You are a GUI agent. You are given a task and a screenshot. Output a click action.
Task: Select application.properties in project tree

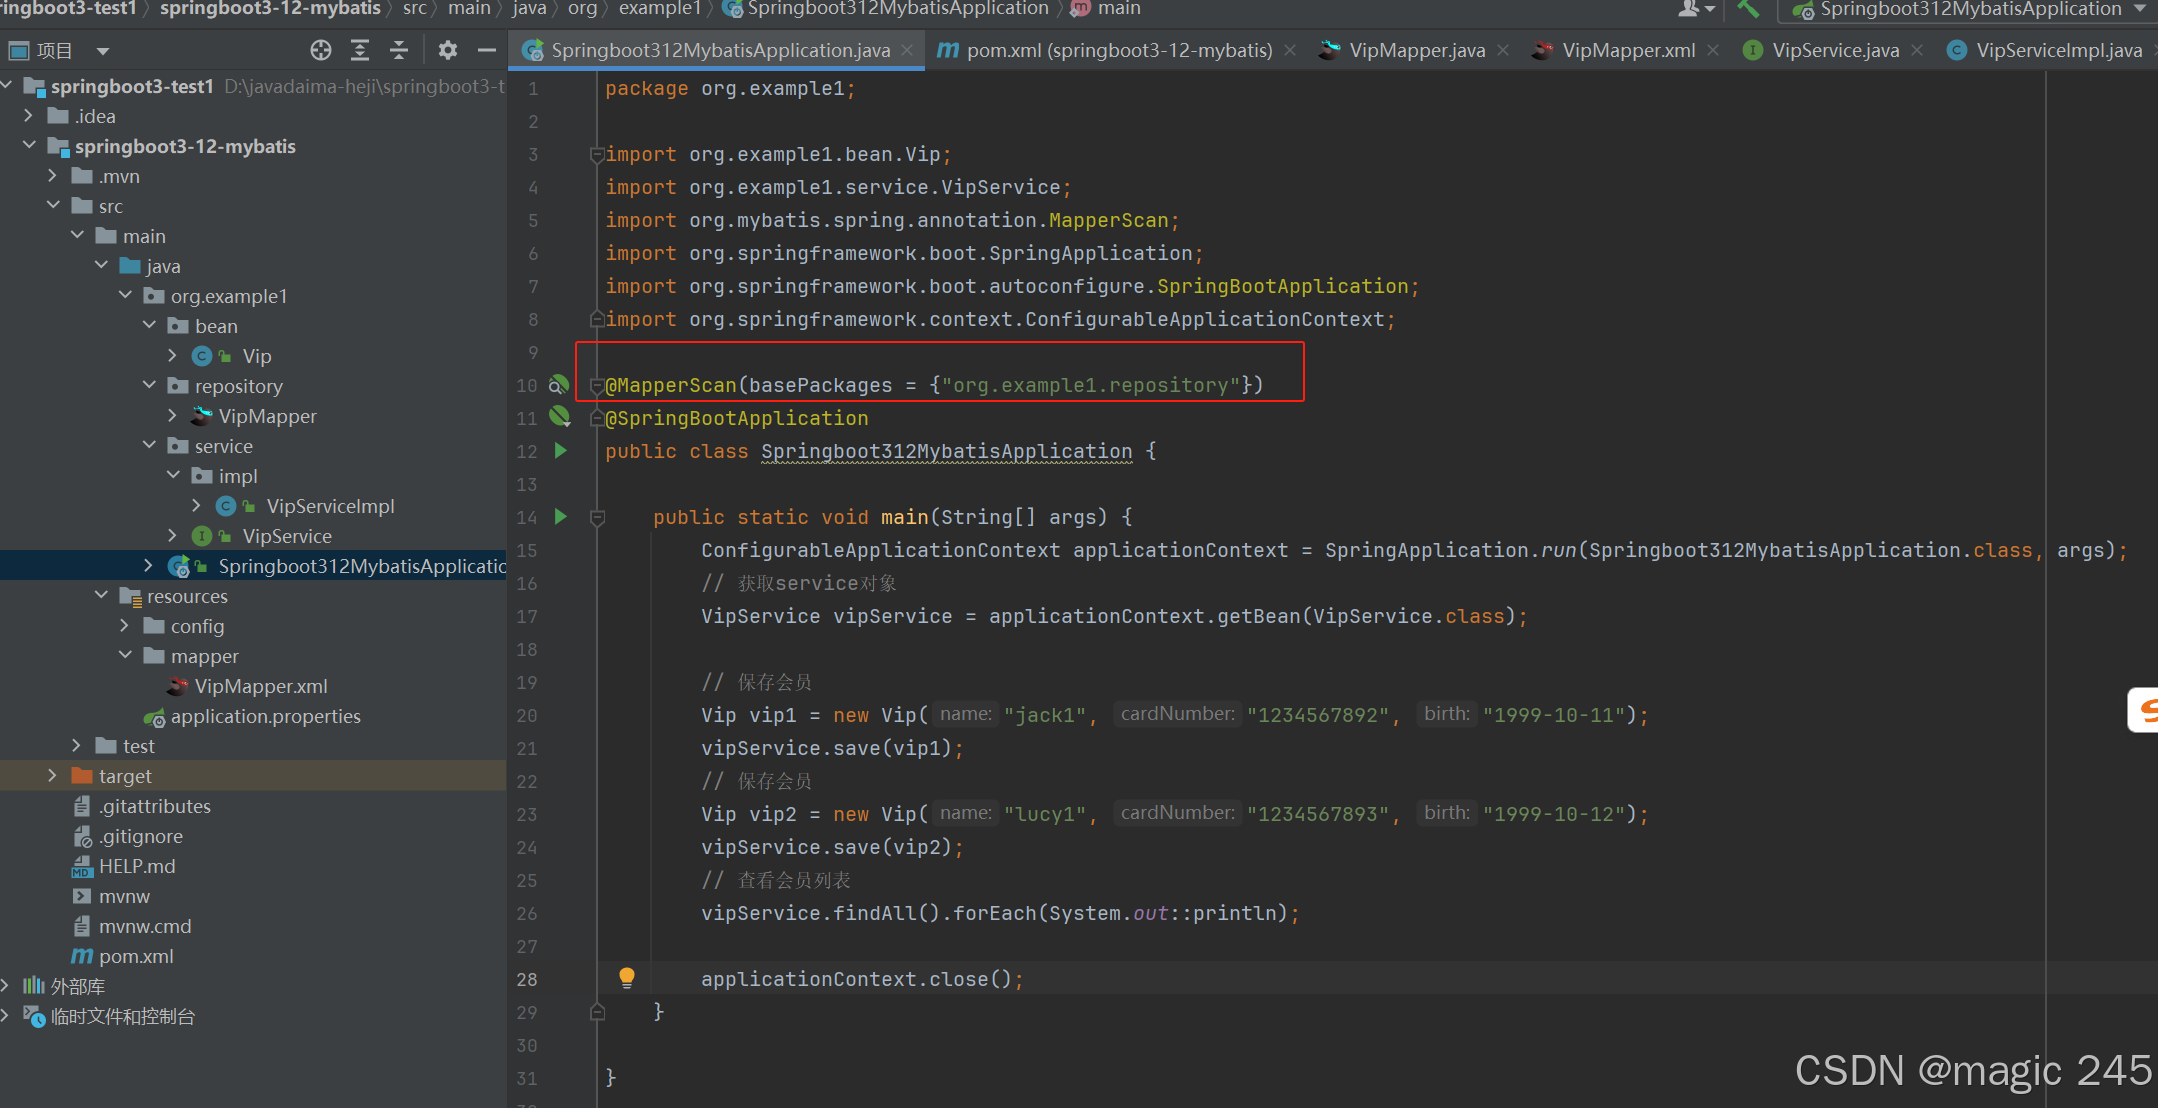(x=265, y=716)
